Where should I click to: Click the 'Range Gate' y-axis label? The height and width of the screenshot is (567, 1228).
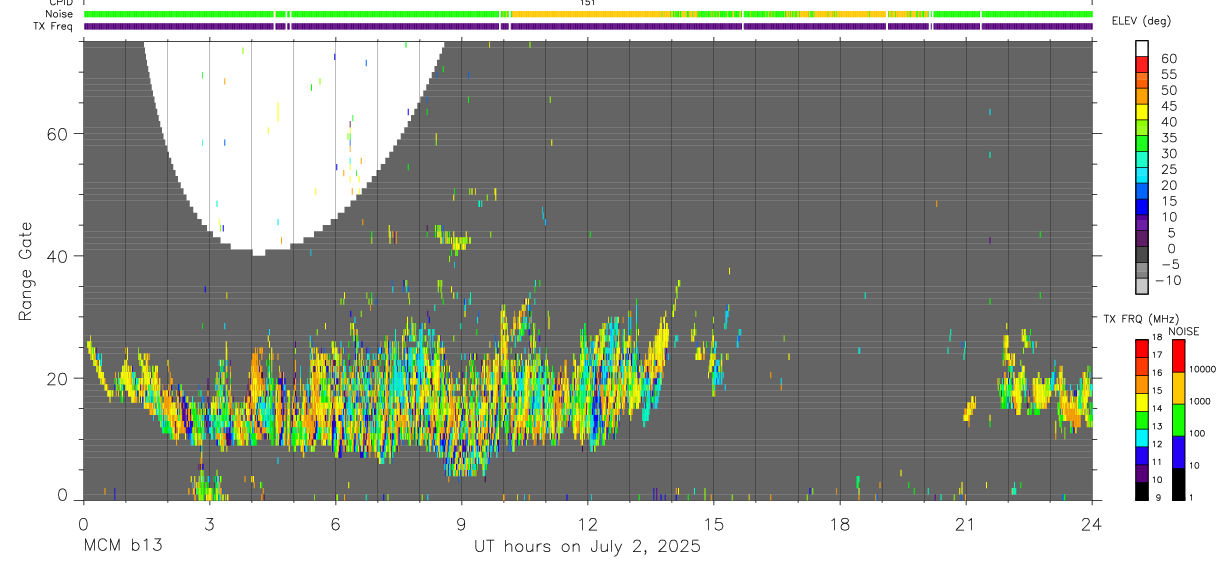[x=26, y=270]
